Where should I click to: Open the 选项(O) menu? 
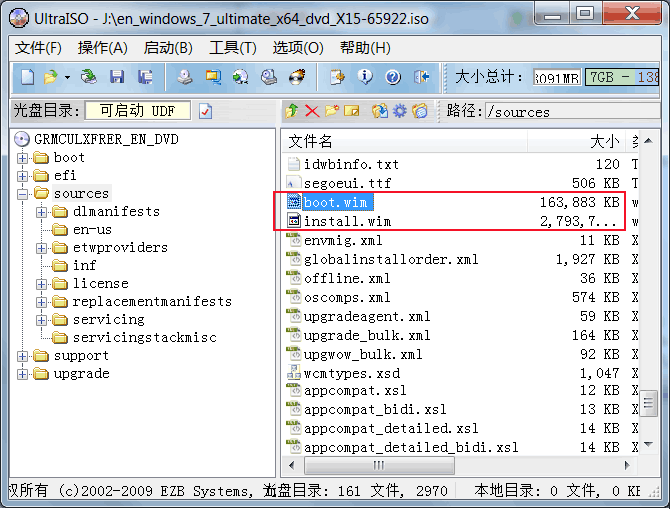298,48
